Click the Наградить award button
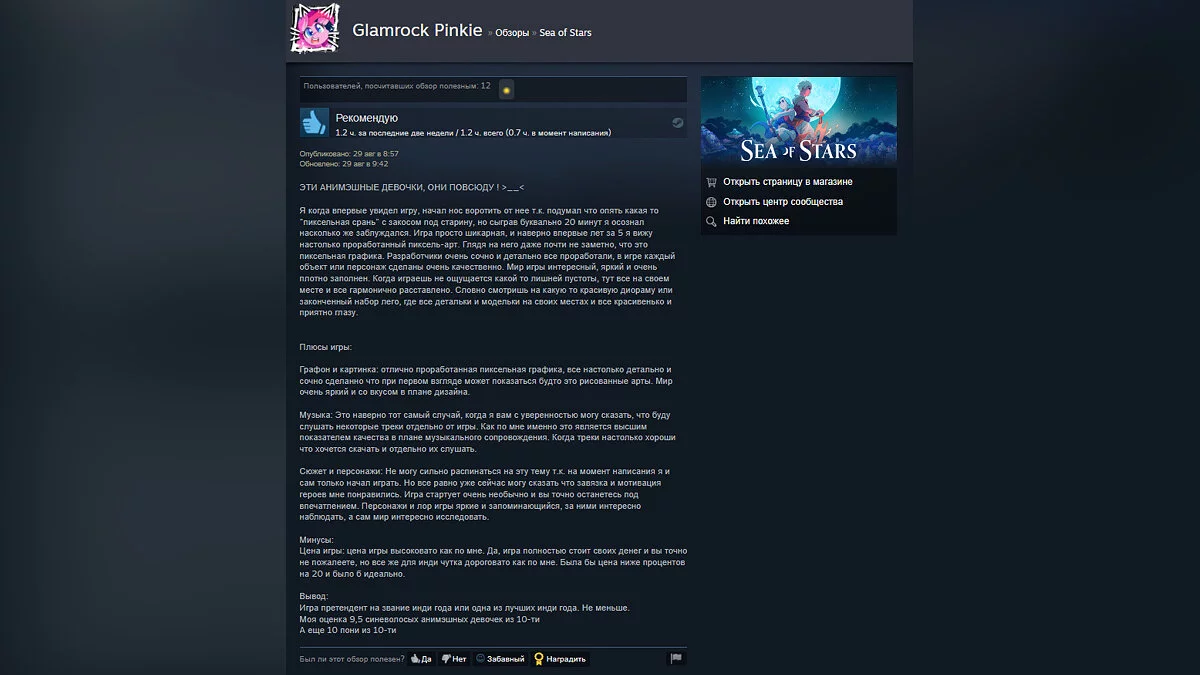The width and height of the screenshot is (1200, 675). point(561,659)
